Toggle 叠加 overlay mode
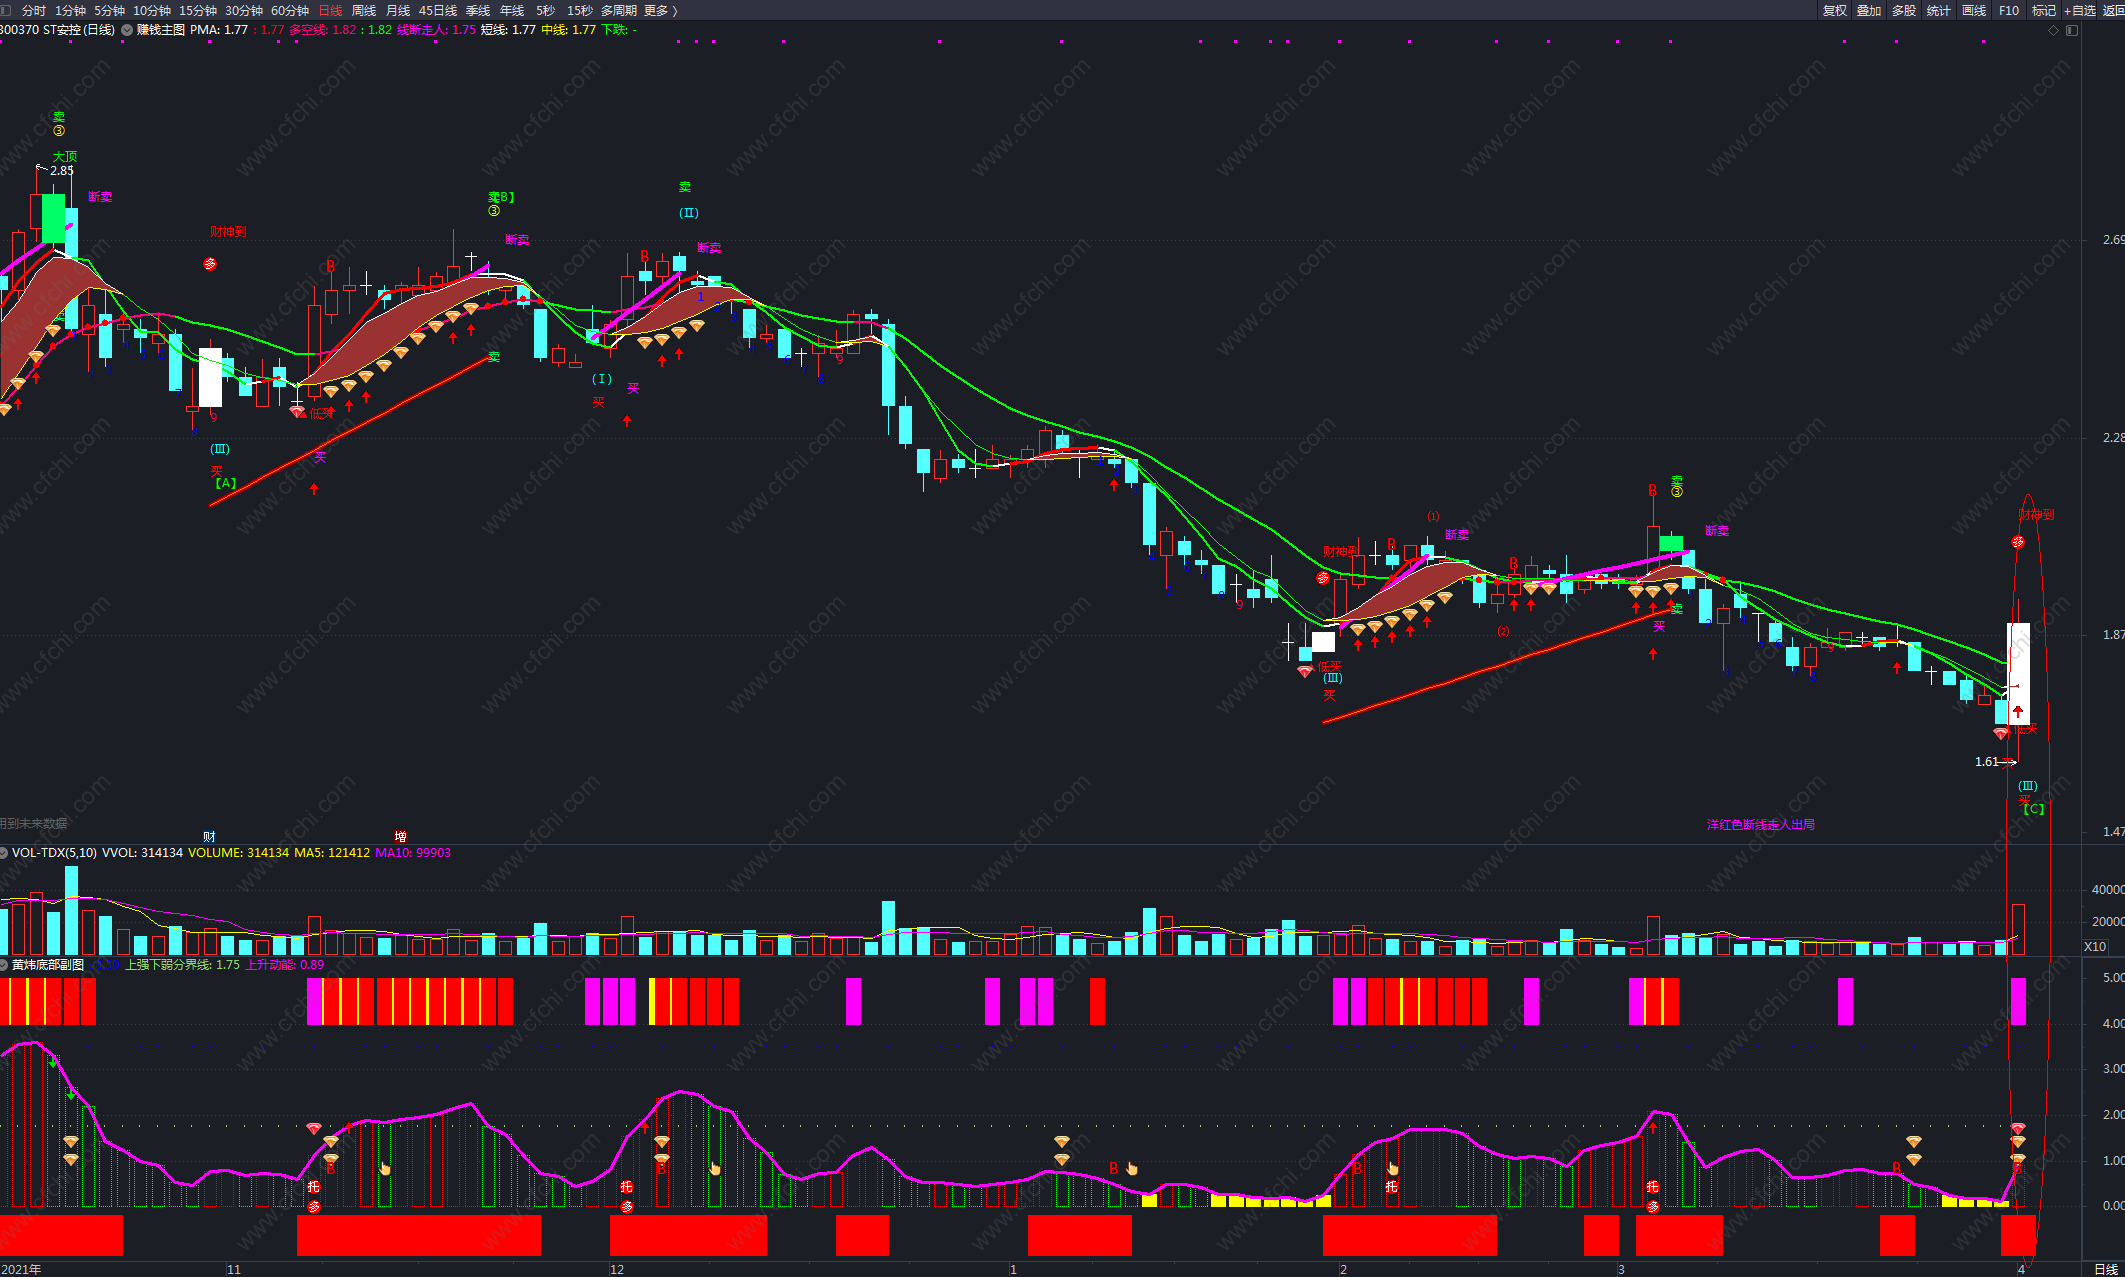Screen dimensions: 2125x1277 [x=1868, y=10]
